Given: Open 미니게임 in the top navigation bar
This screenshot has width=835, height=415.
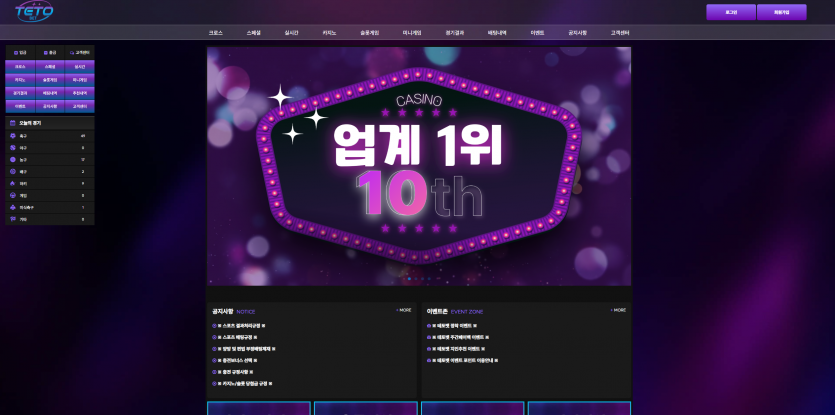Looking at the screenshot, I should point(412,32).
